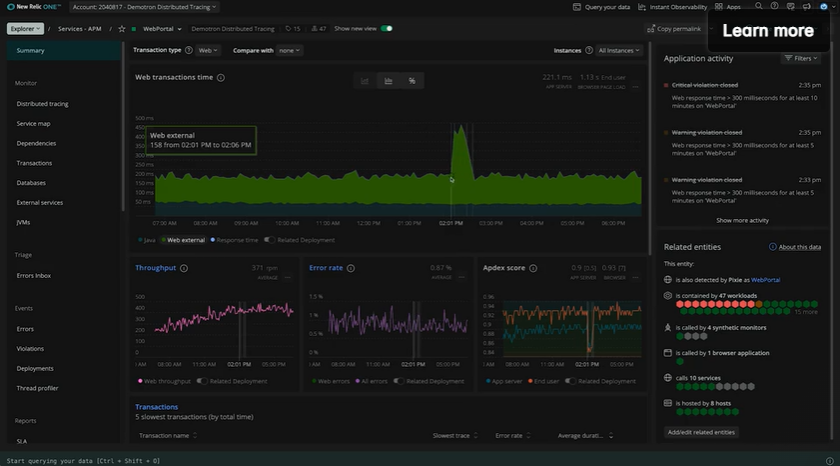Image resolution: width=840 pixels, height=466 pixels.
Task: Open Service map from the sidebar
Action: (x=34, y=124)
